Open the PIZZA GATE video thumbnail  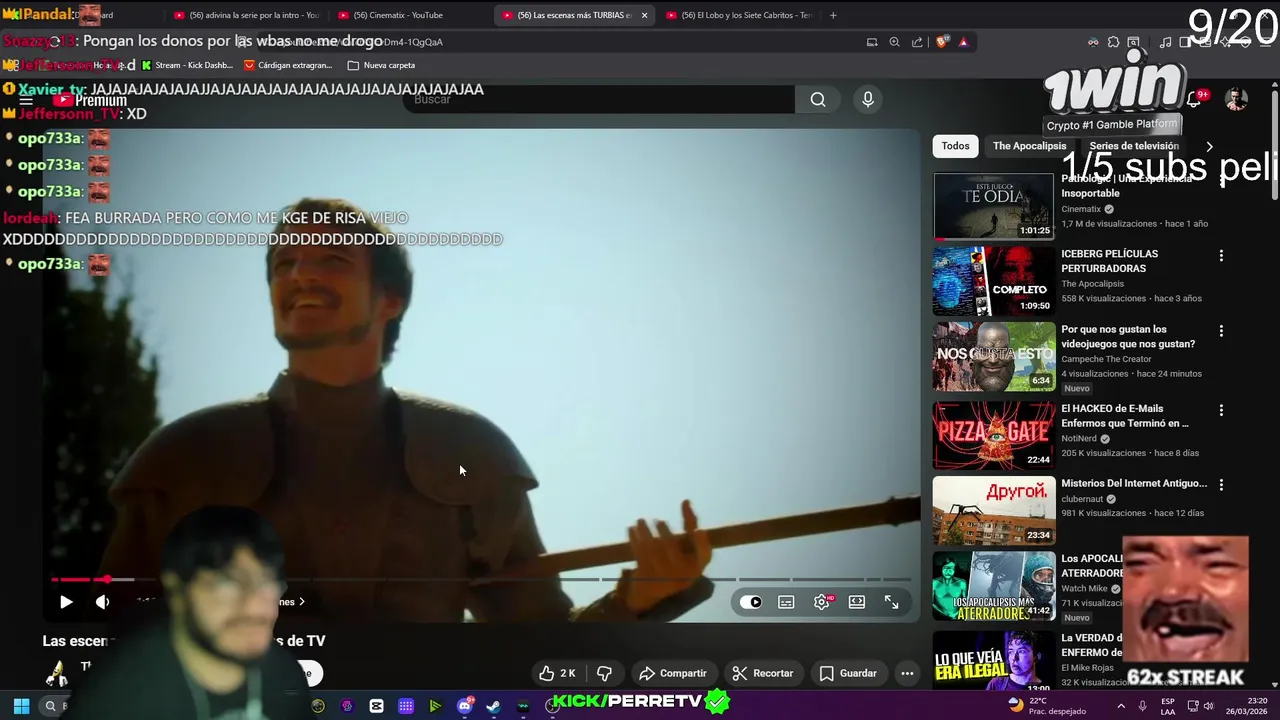(x=994, y=435)
